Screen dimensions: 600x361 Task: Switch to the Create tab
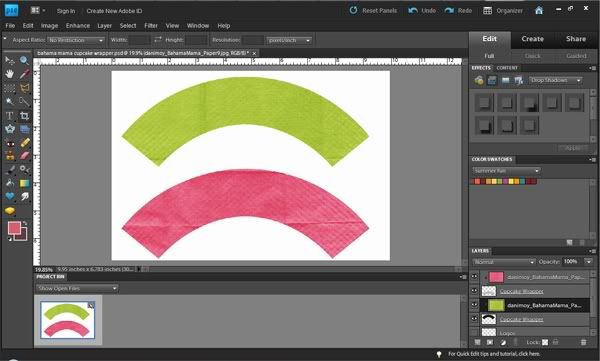pyautogui.click(x=532, y=39)
